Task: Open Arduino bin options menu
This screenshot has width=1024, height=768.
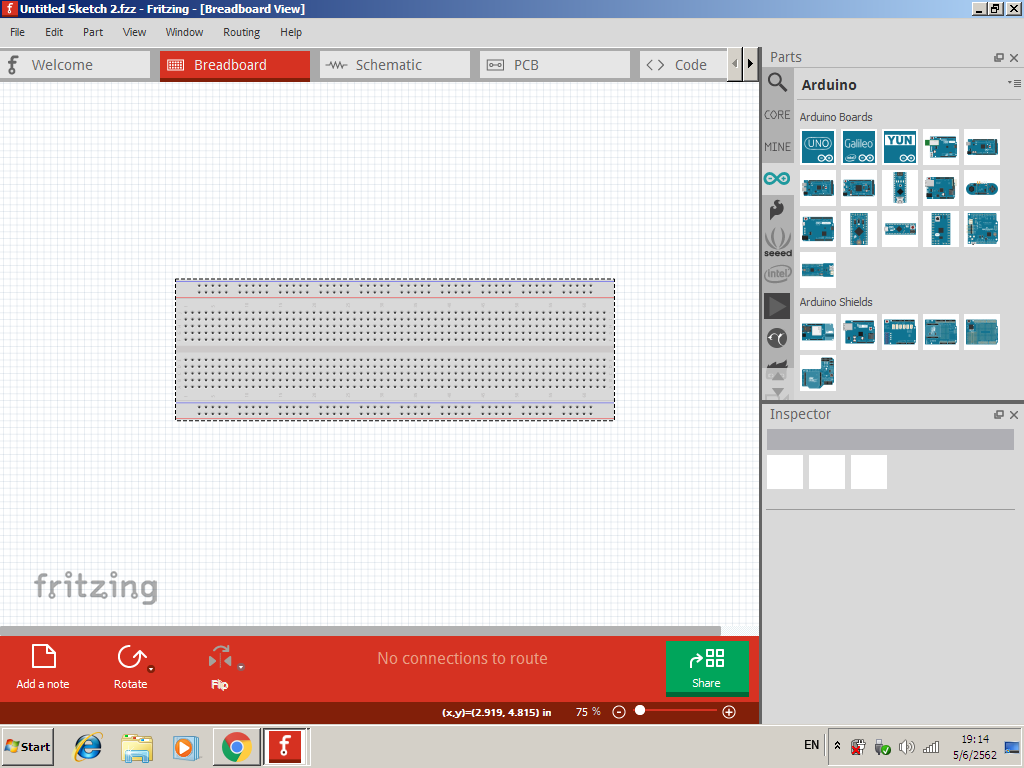Action: coord(1014,84)
